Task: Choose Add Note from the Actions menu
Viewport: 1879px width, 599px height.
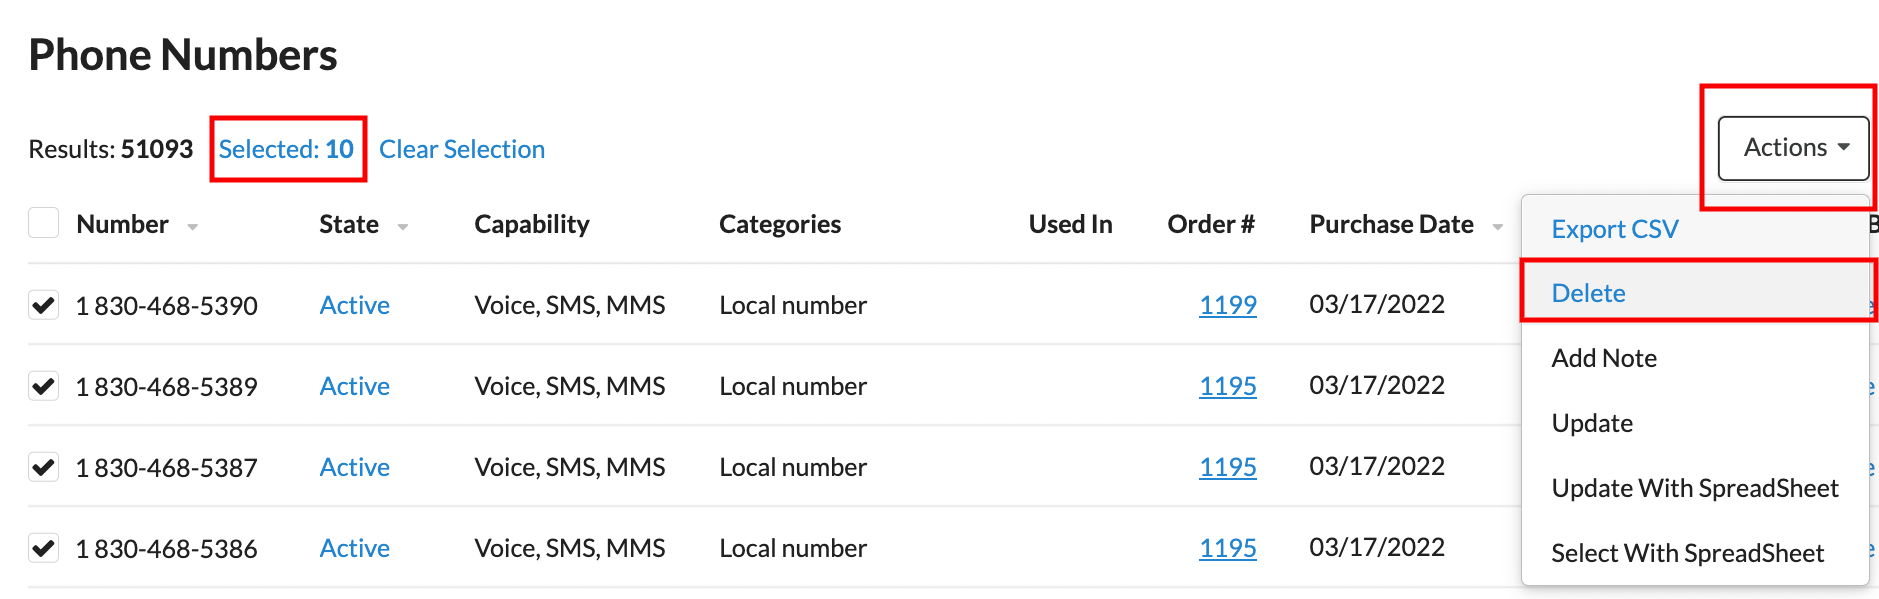Action: pyautogui.click(x=1604, y=358)
